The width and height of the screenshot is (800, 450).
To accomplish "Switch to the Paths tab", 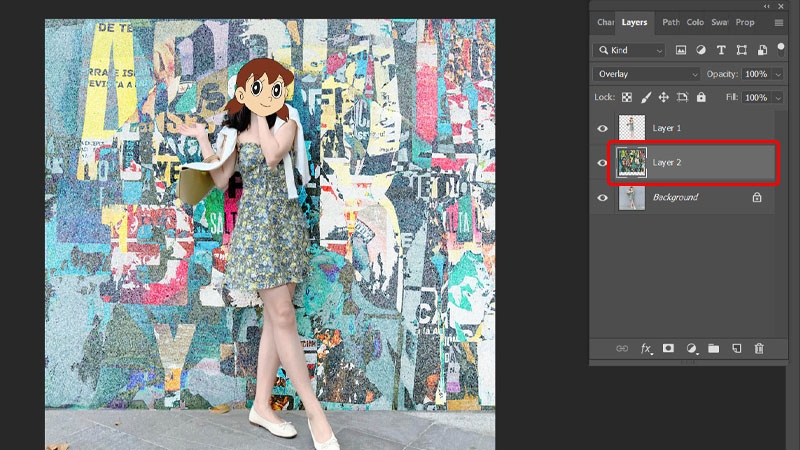I will (x=671, y=22).
